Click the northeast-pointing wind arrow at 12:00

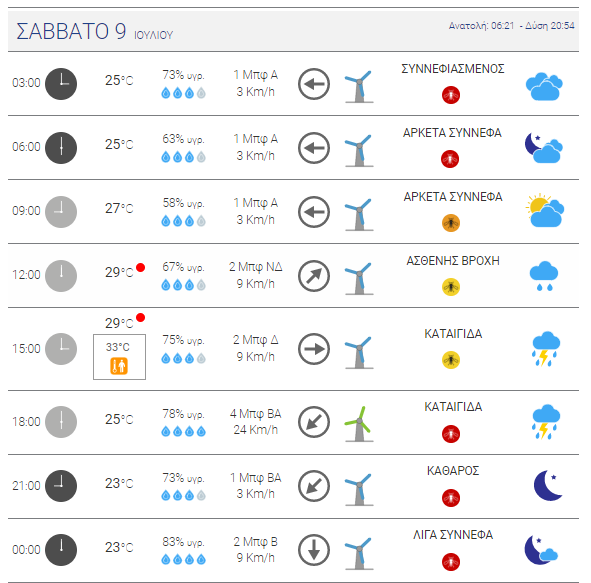[x=314, y=276]
